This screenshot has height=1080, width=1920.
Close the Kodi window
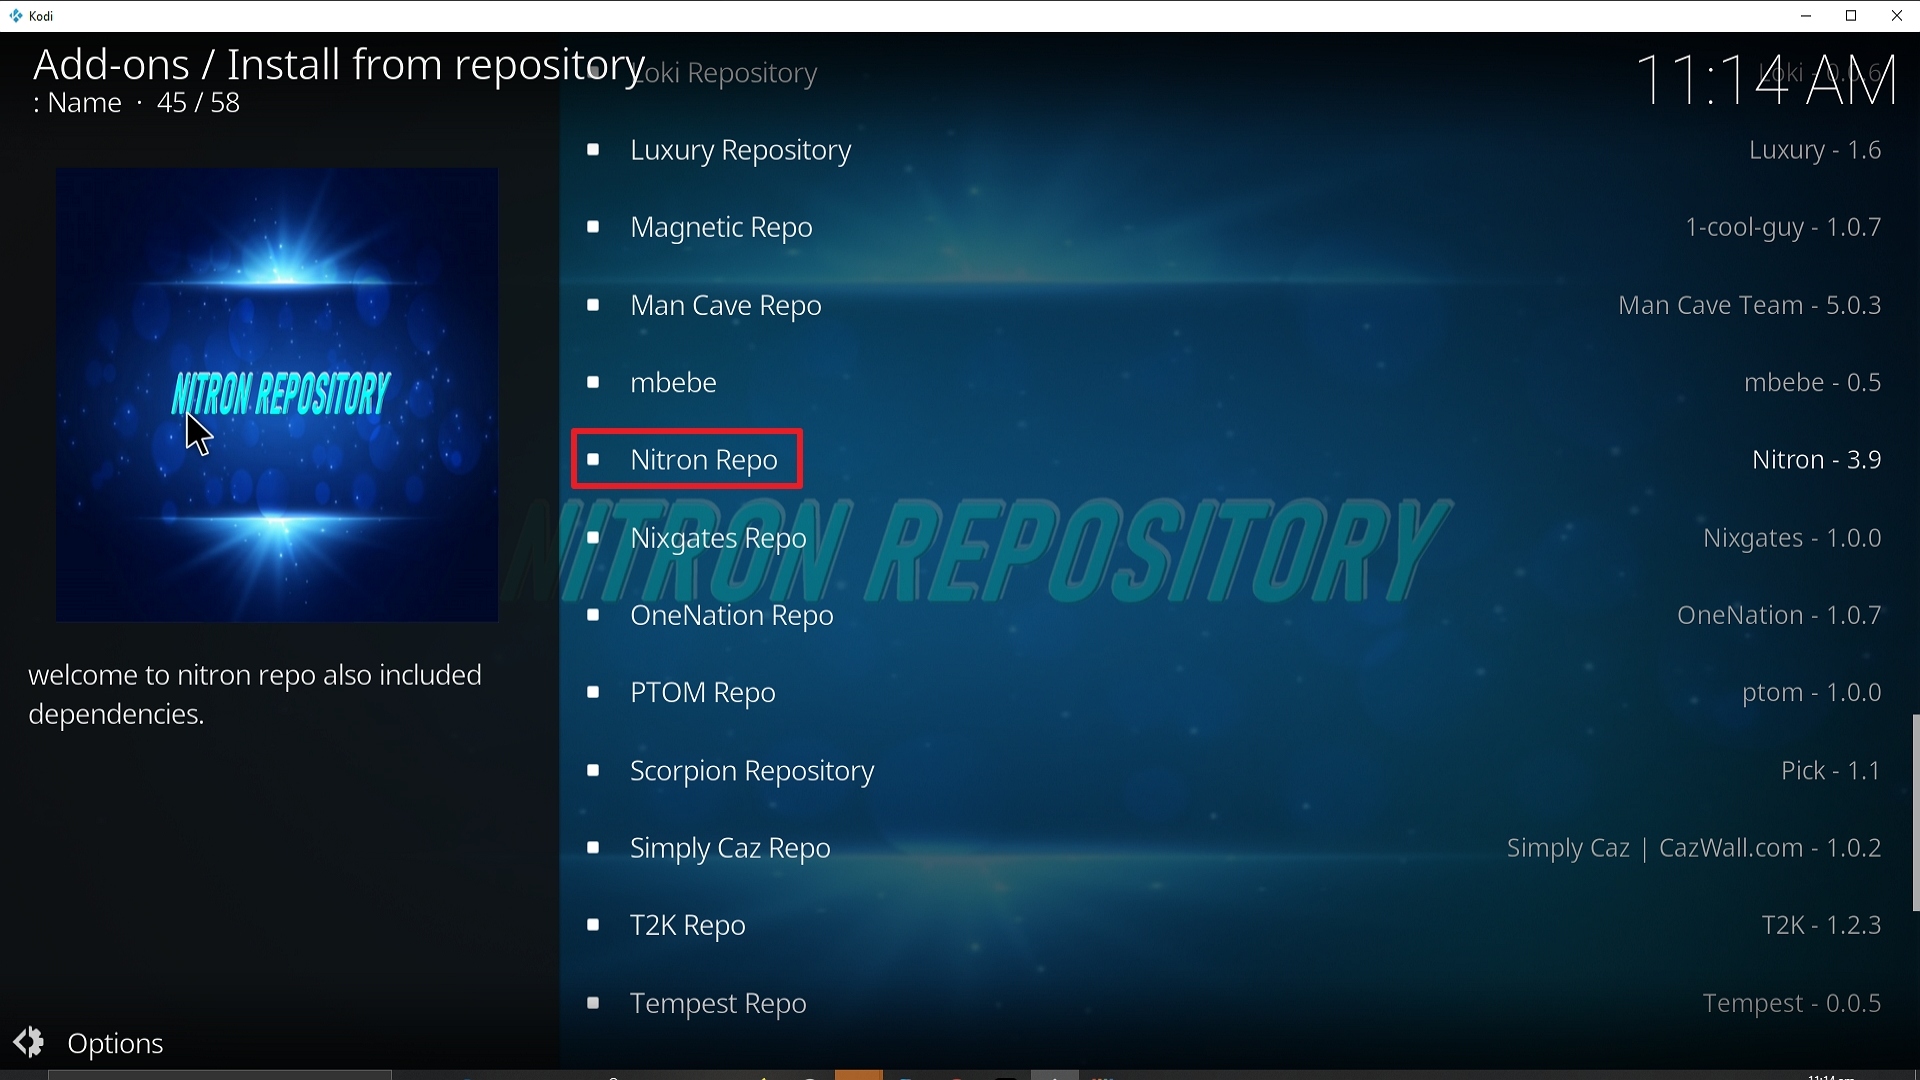click(1897, 16)
